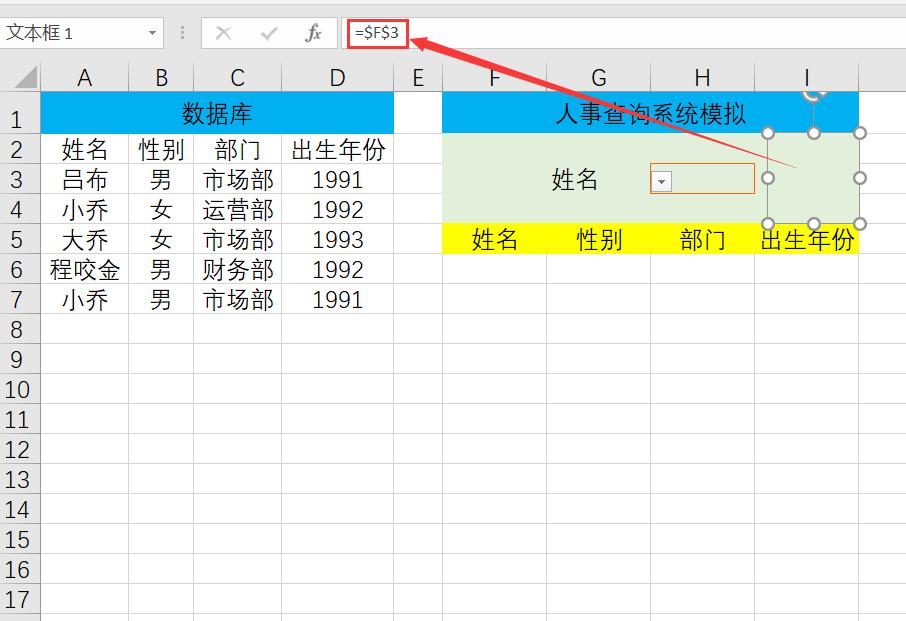
Task: Select the cell containing 财务部
Action: [237, 269]
